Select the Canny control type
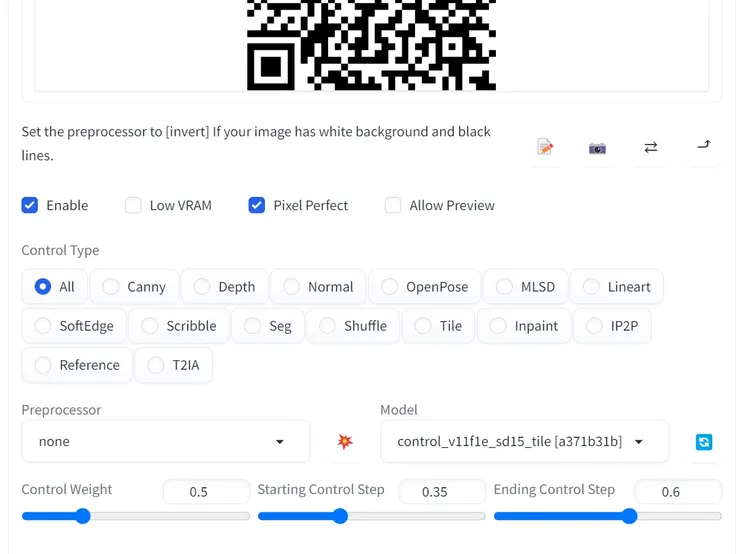This screenshot has width=740, height=554. coord(134,286)
